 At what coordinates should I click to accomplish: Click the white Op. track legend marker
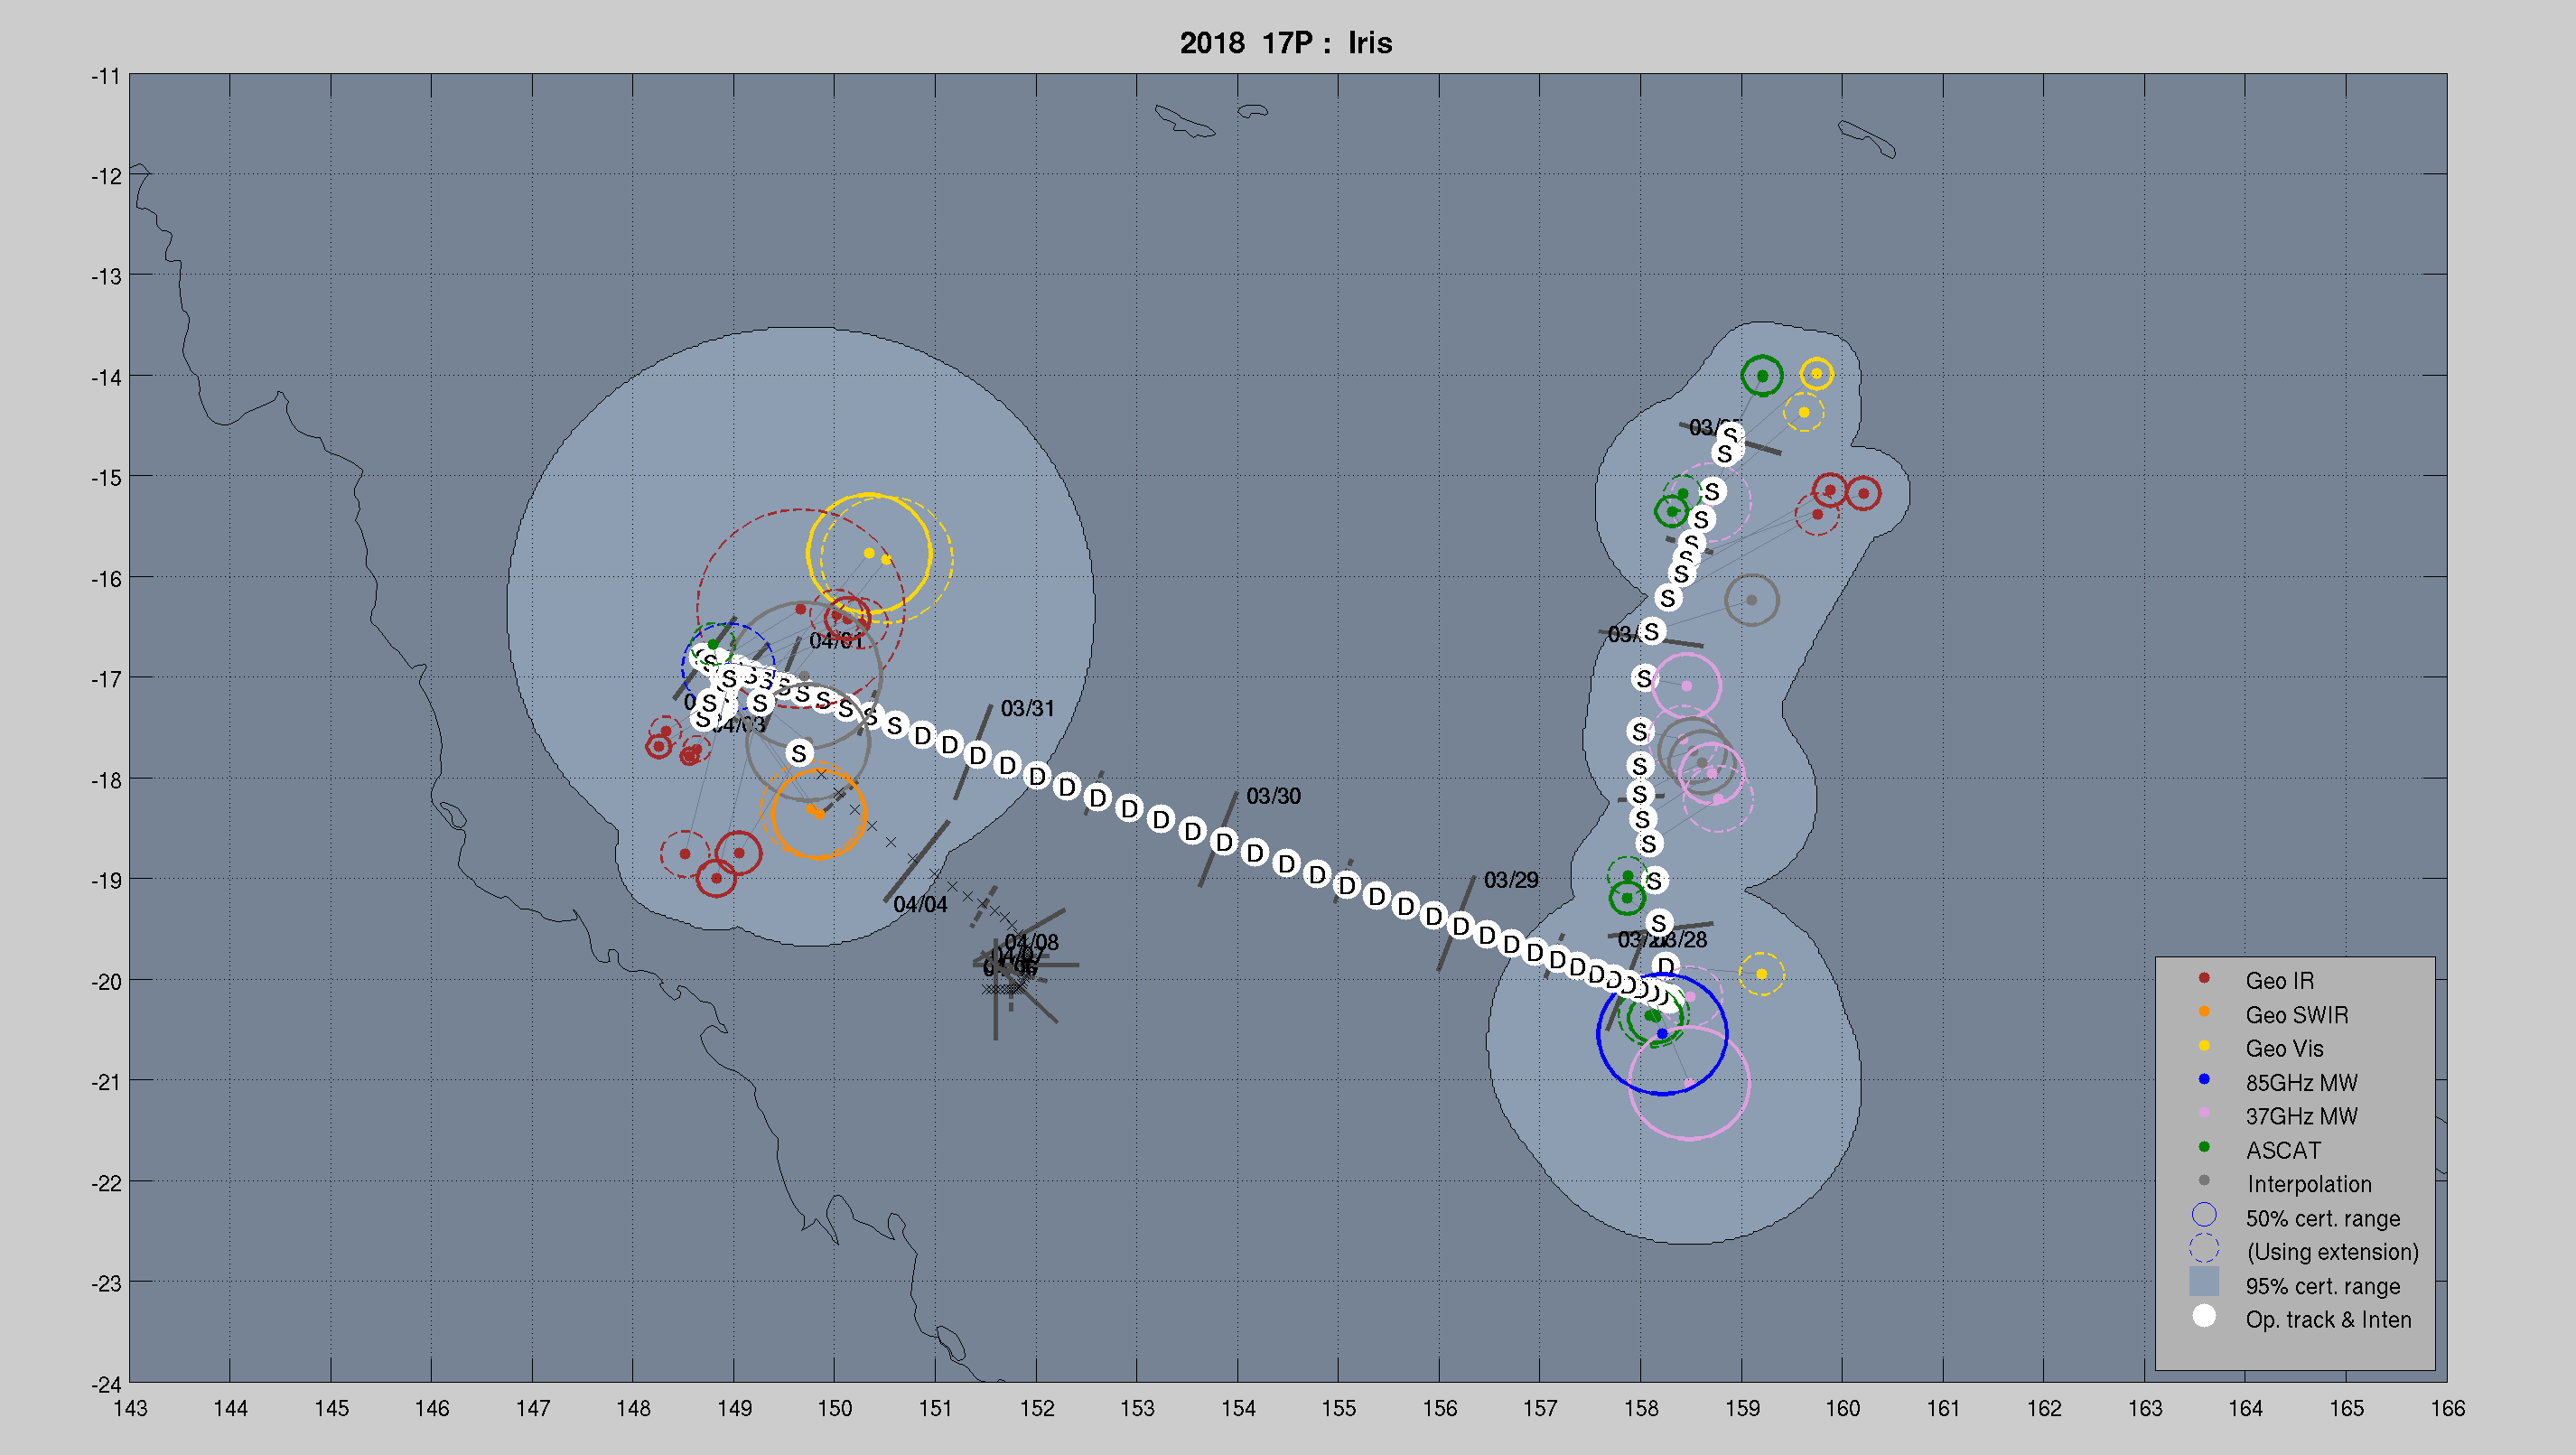(x=2203, y=1317)
